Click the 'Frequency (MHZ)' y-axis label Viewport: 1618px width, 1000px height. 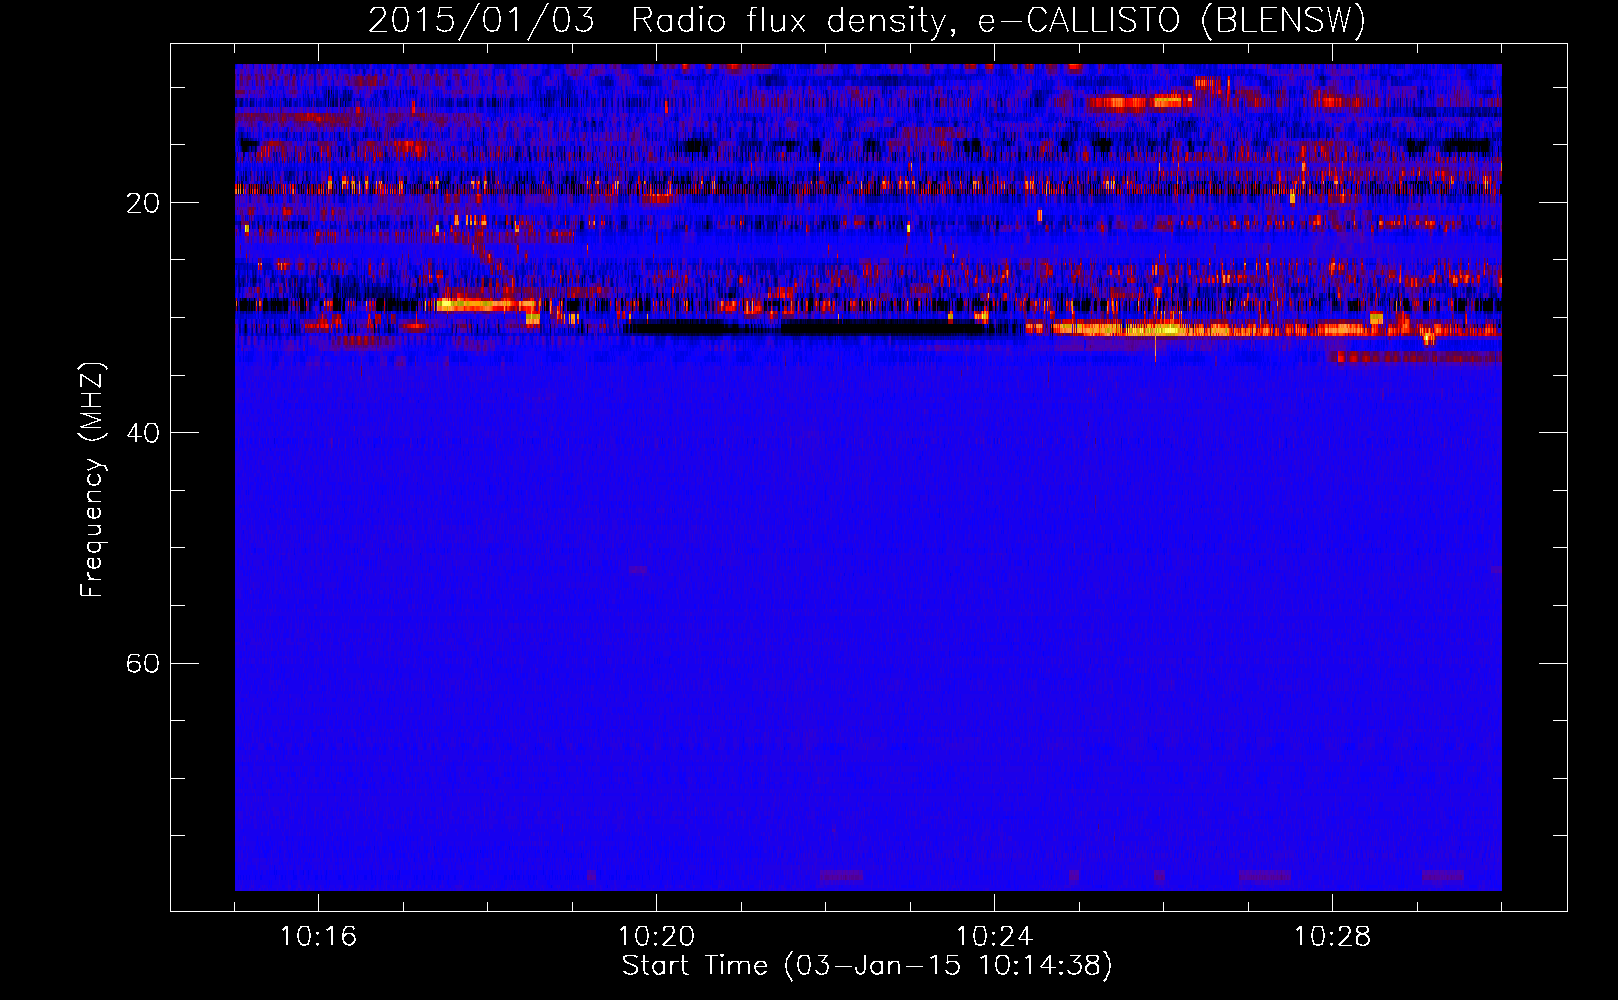click(92, 480)
